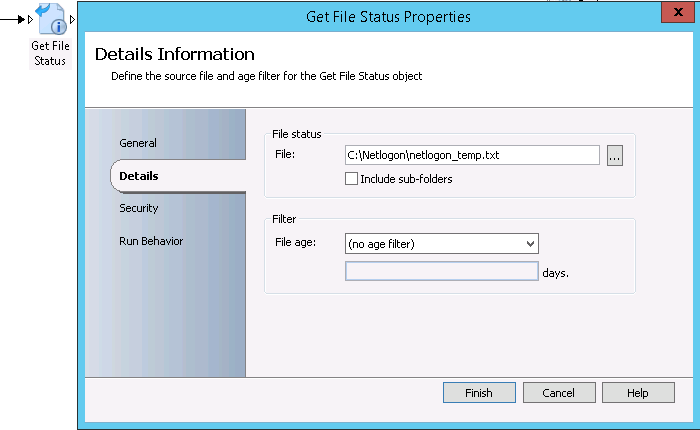Open the Security tab
The height and width of the screenshot is (430, 700).
[x=139, y=208]
